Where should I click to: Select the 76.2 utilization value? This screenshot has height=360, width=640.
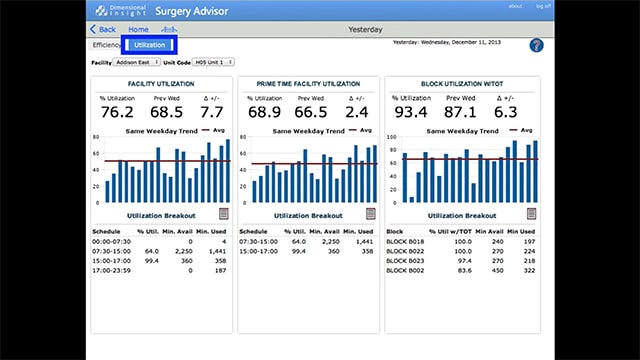[117, 112]
